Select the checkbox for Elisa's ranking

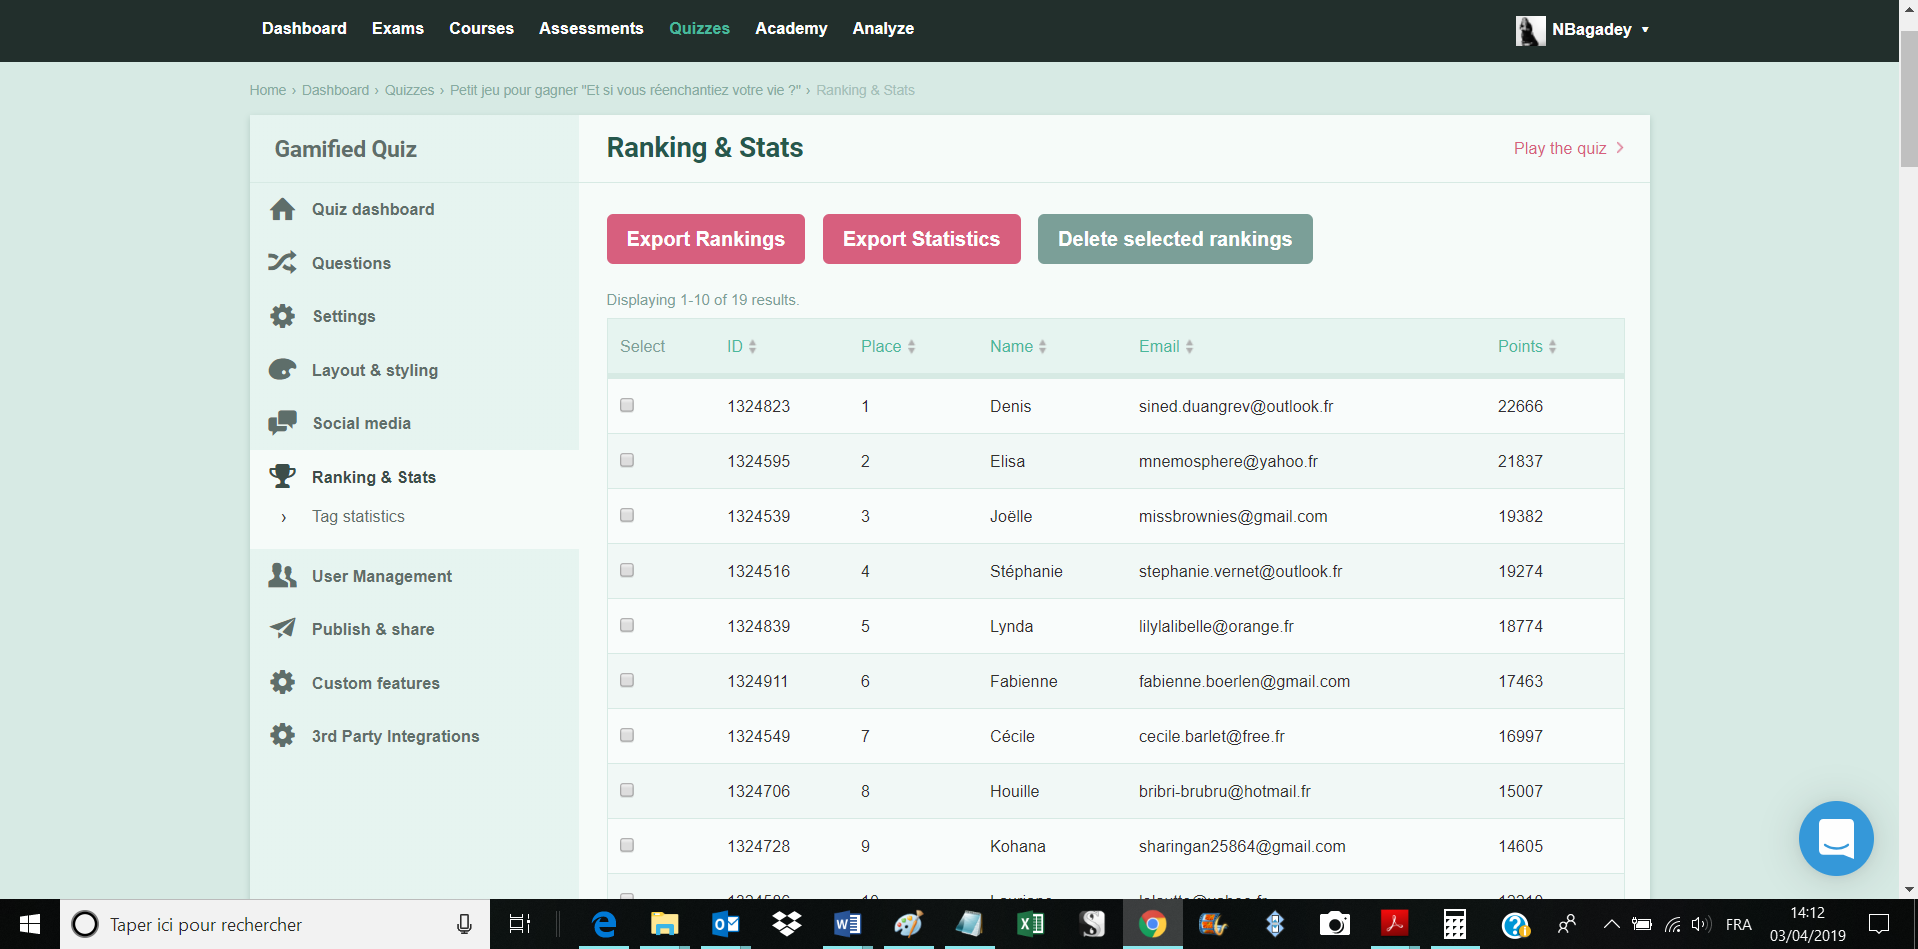tap(627, 460)
